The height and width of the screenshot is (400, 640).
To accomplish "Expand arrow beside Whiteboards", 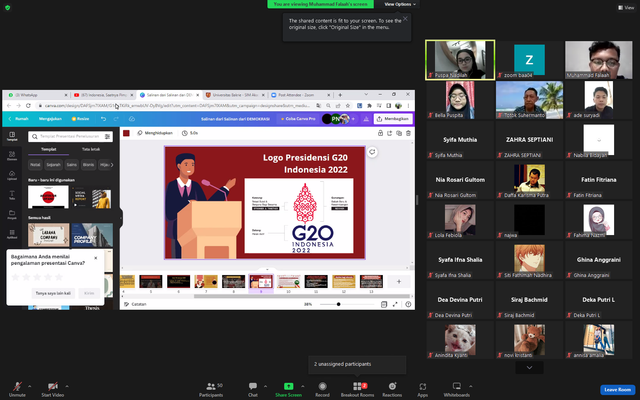I will [x=471, y=386].
